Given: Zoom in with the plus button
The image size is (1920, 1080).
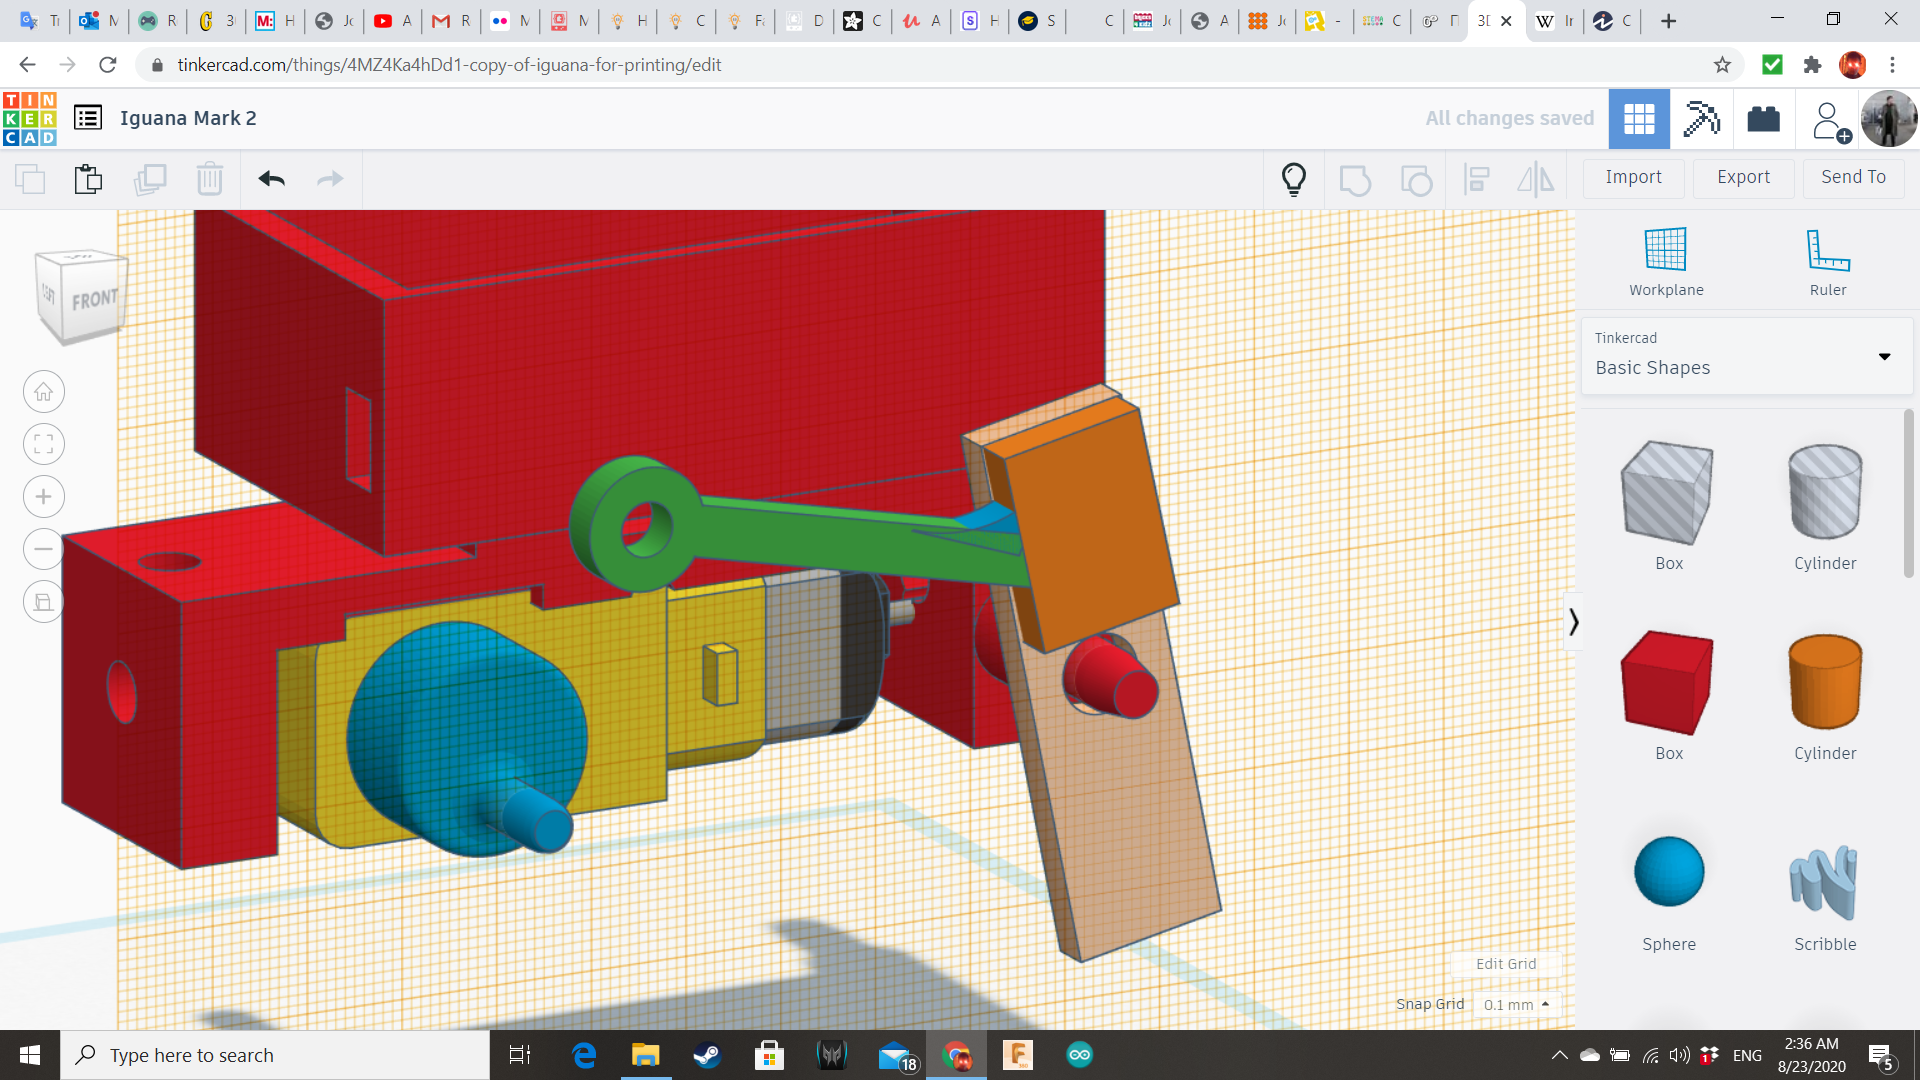Looking at the screenshot, I should point(44,497).
